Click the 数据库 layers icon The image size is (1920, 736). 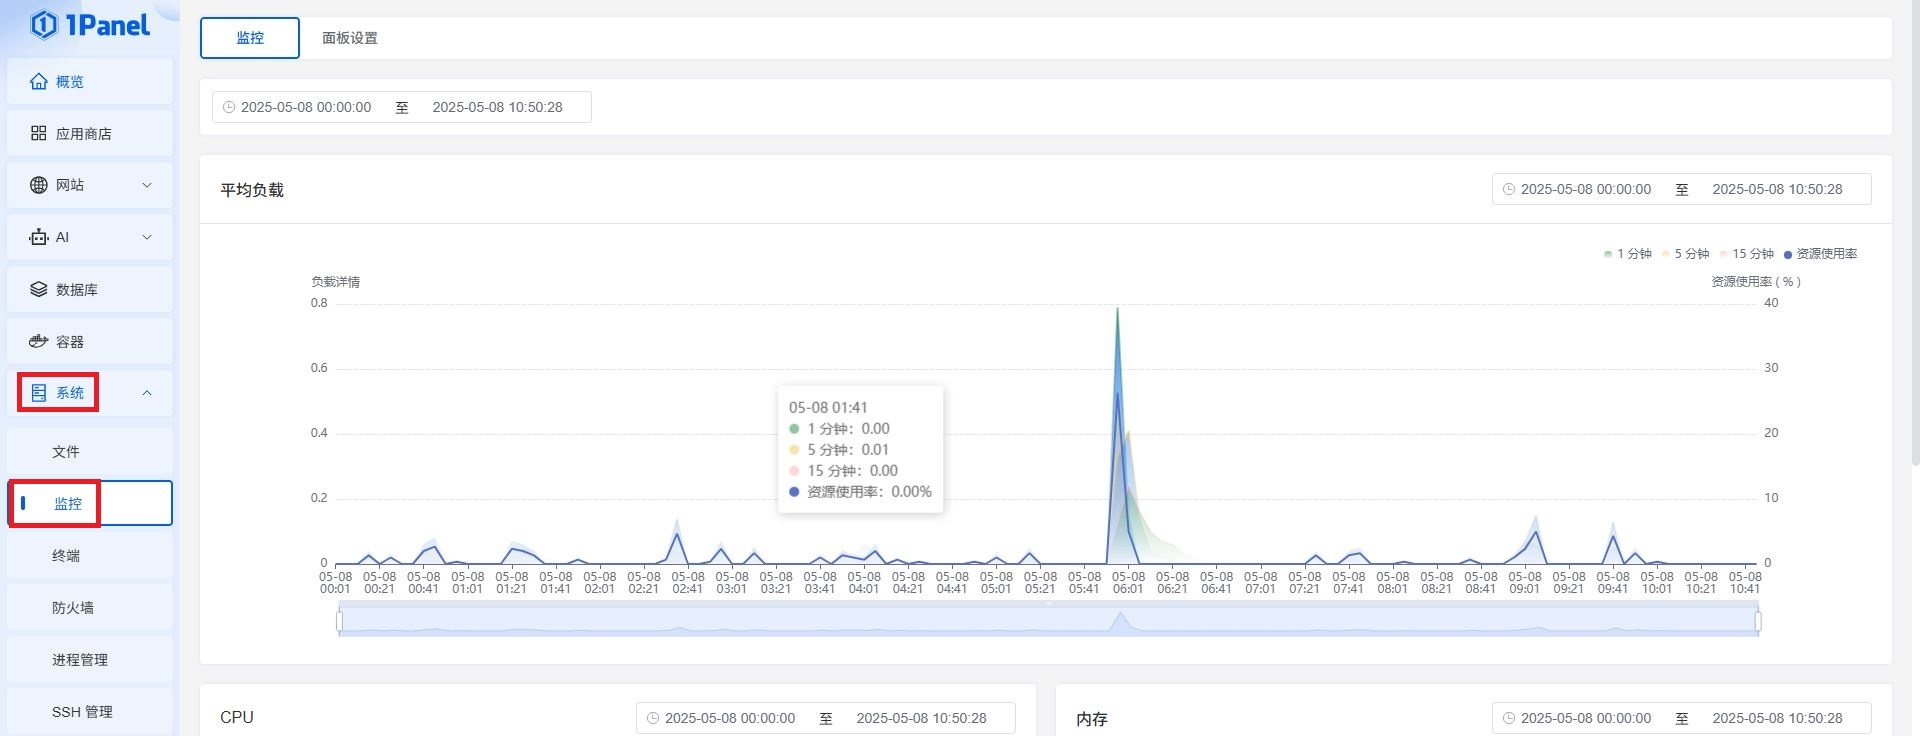[39, 289]
